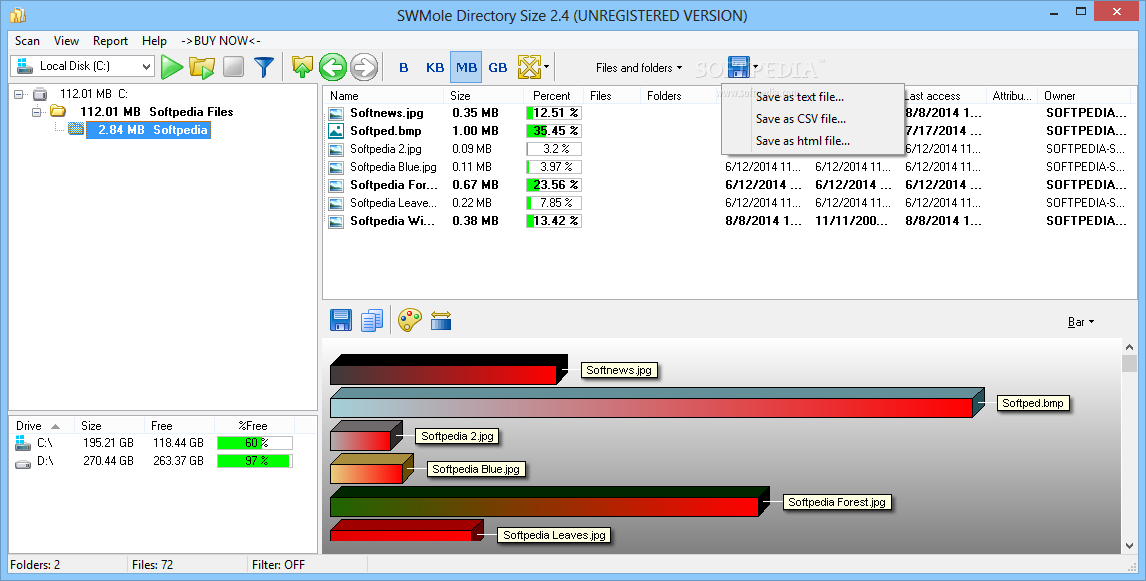Click the report save floppy icon
This screenshot has width=1146, height=581.
pos(738,67)
